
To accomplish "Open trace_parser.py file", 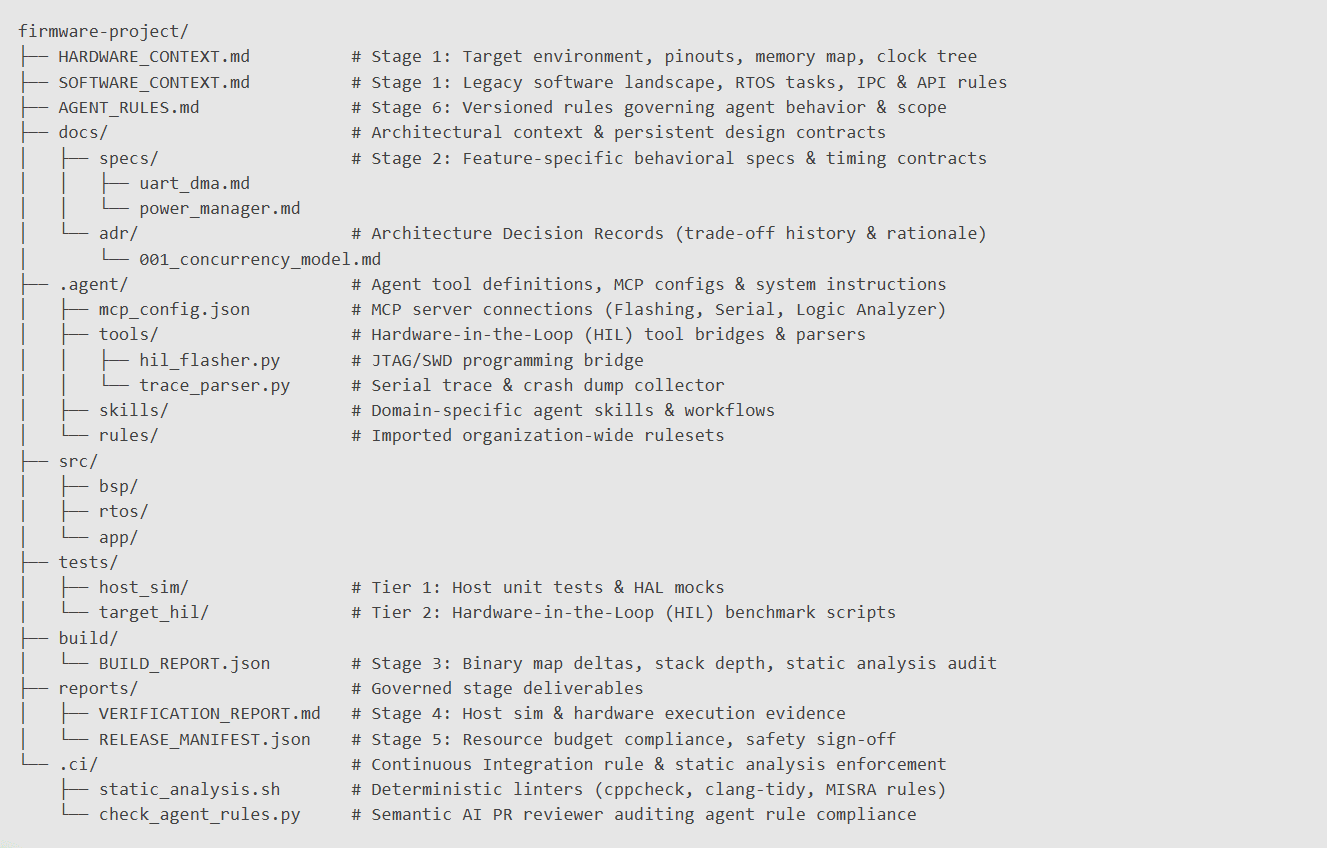I will [214, 385].
